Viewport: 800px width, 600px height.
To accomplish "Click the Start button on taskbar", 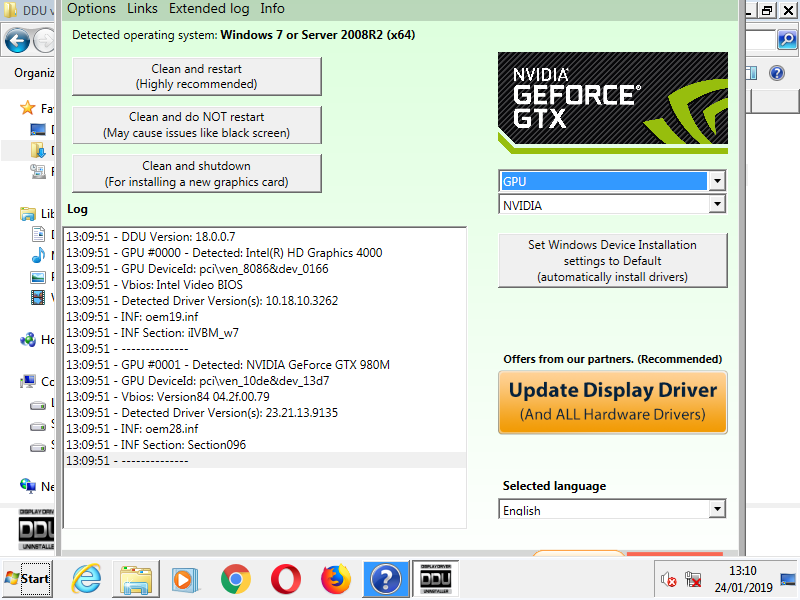I will pyautogui.click(x=28, y=579).
